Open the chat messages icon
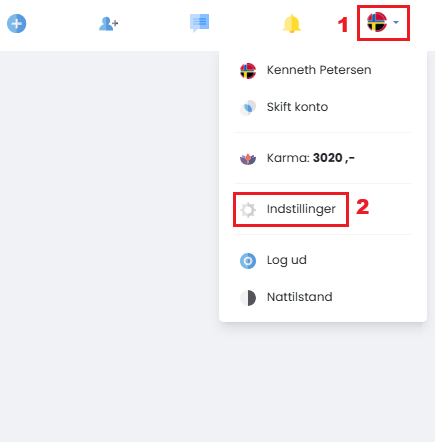Screen dimensions: 435x442 click(x=199, y=23)
